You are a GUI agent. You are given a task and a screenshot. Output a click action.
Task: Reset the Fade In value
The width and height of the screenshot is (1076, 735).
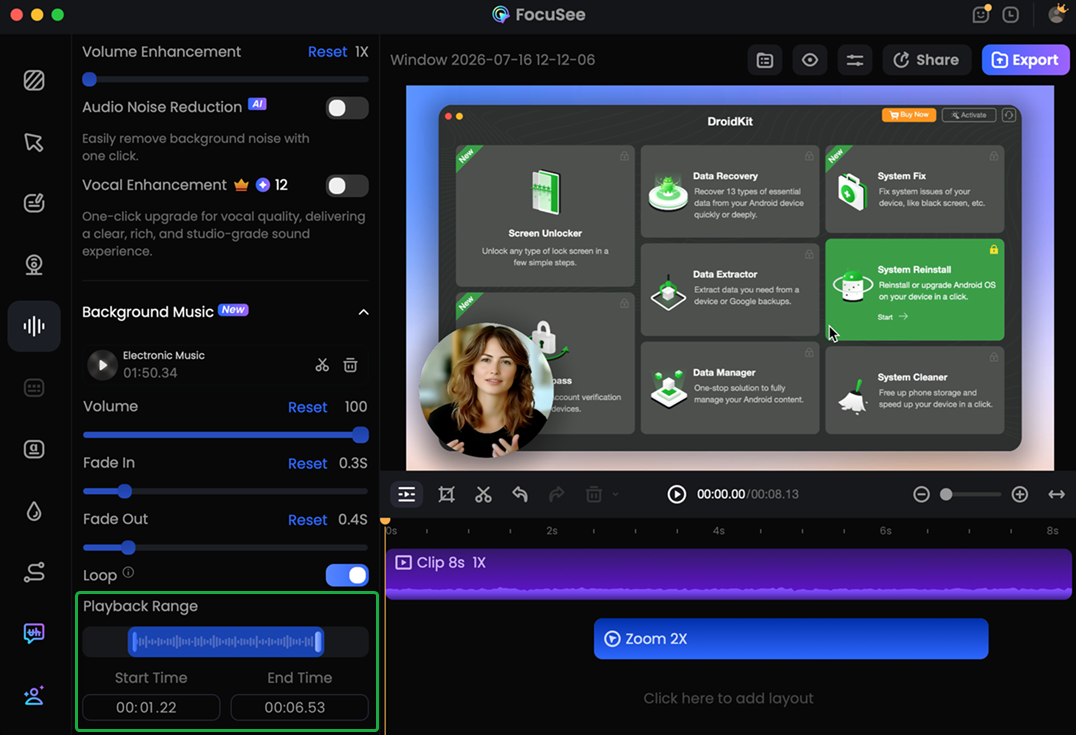[x=307, y=463]
